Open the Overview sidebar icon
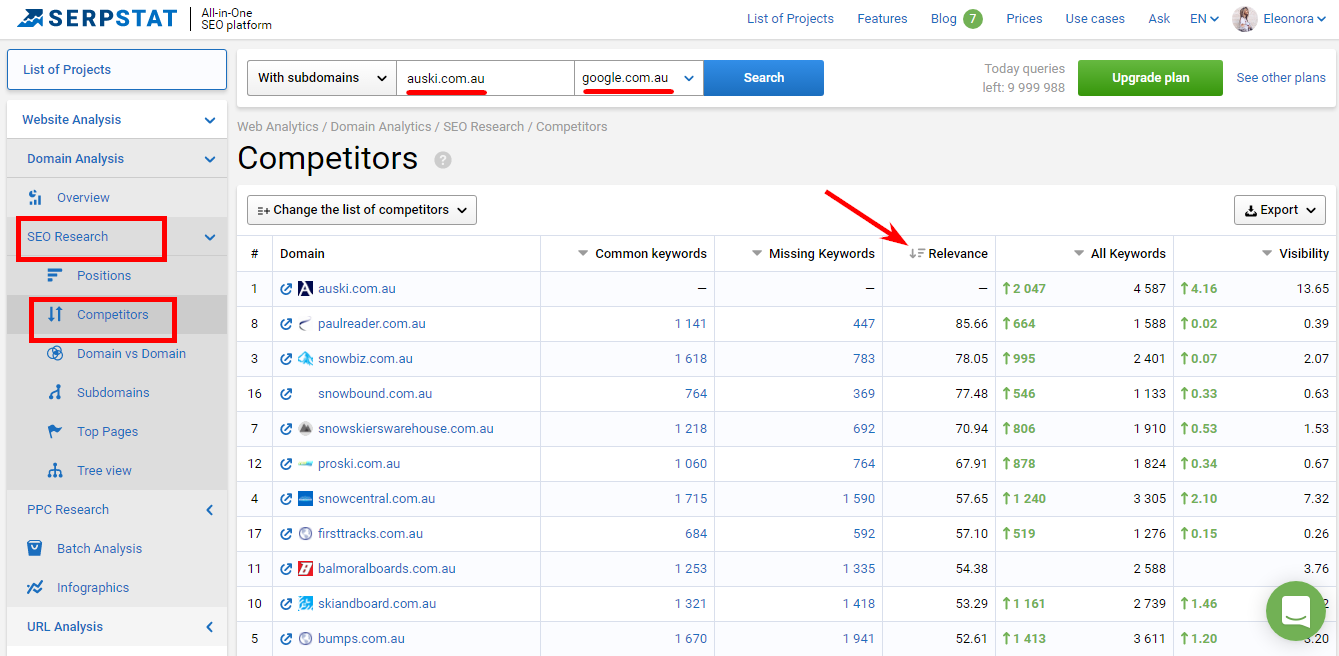Viewport: 1339px width, 656px height. click(35, 198)
